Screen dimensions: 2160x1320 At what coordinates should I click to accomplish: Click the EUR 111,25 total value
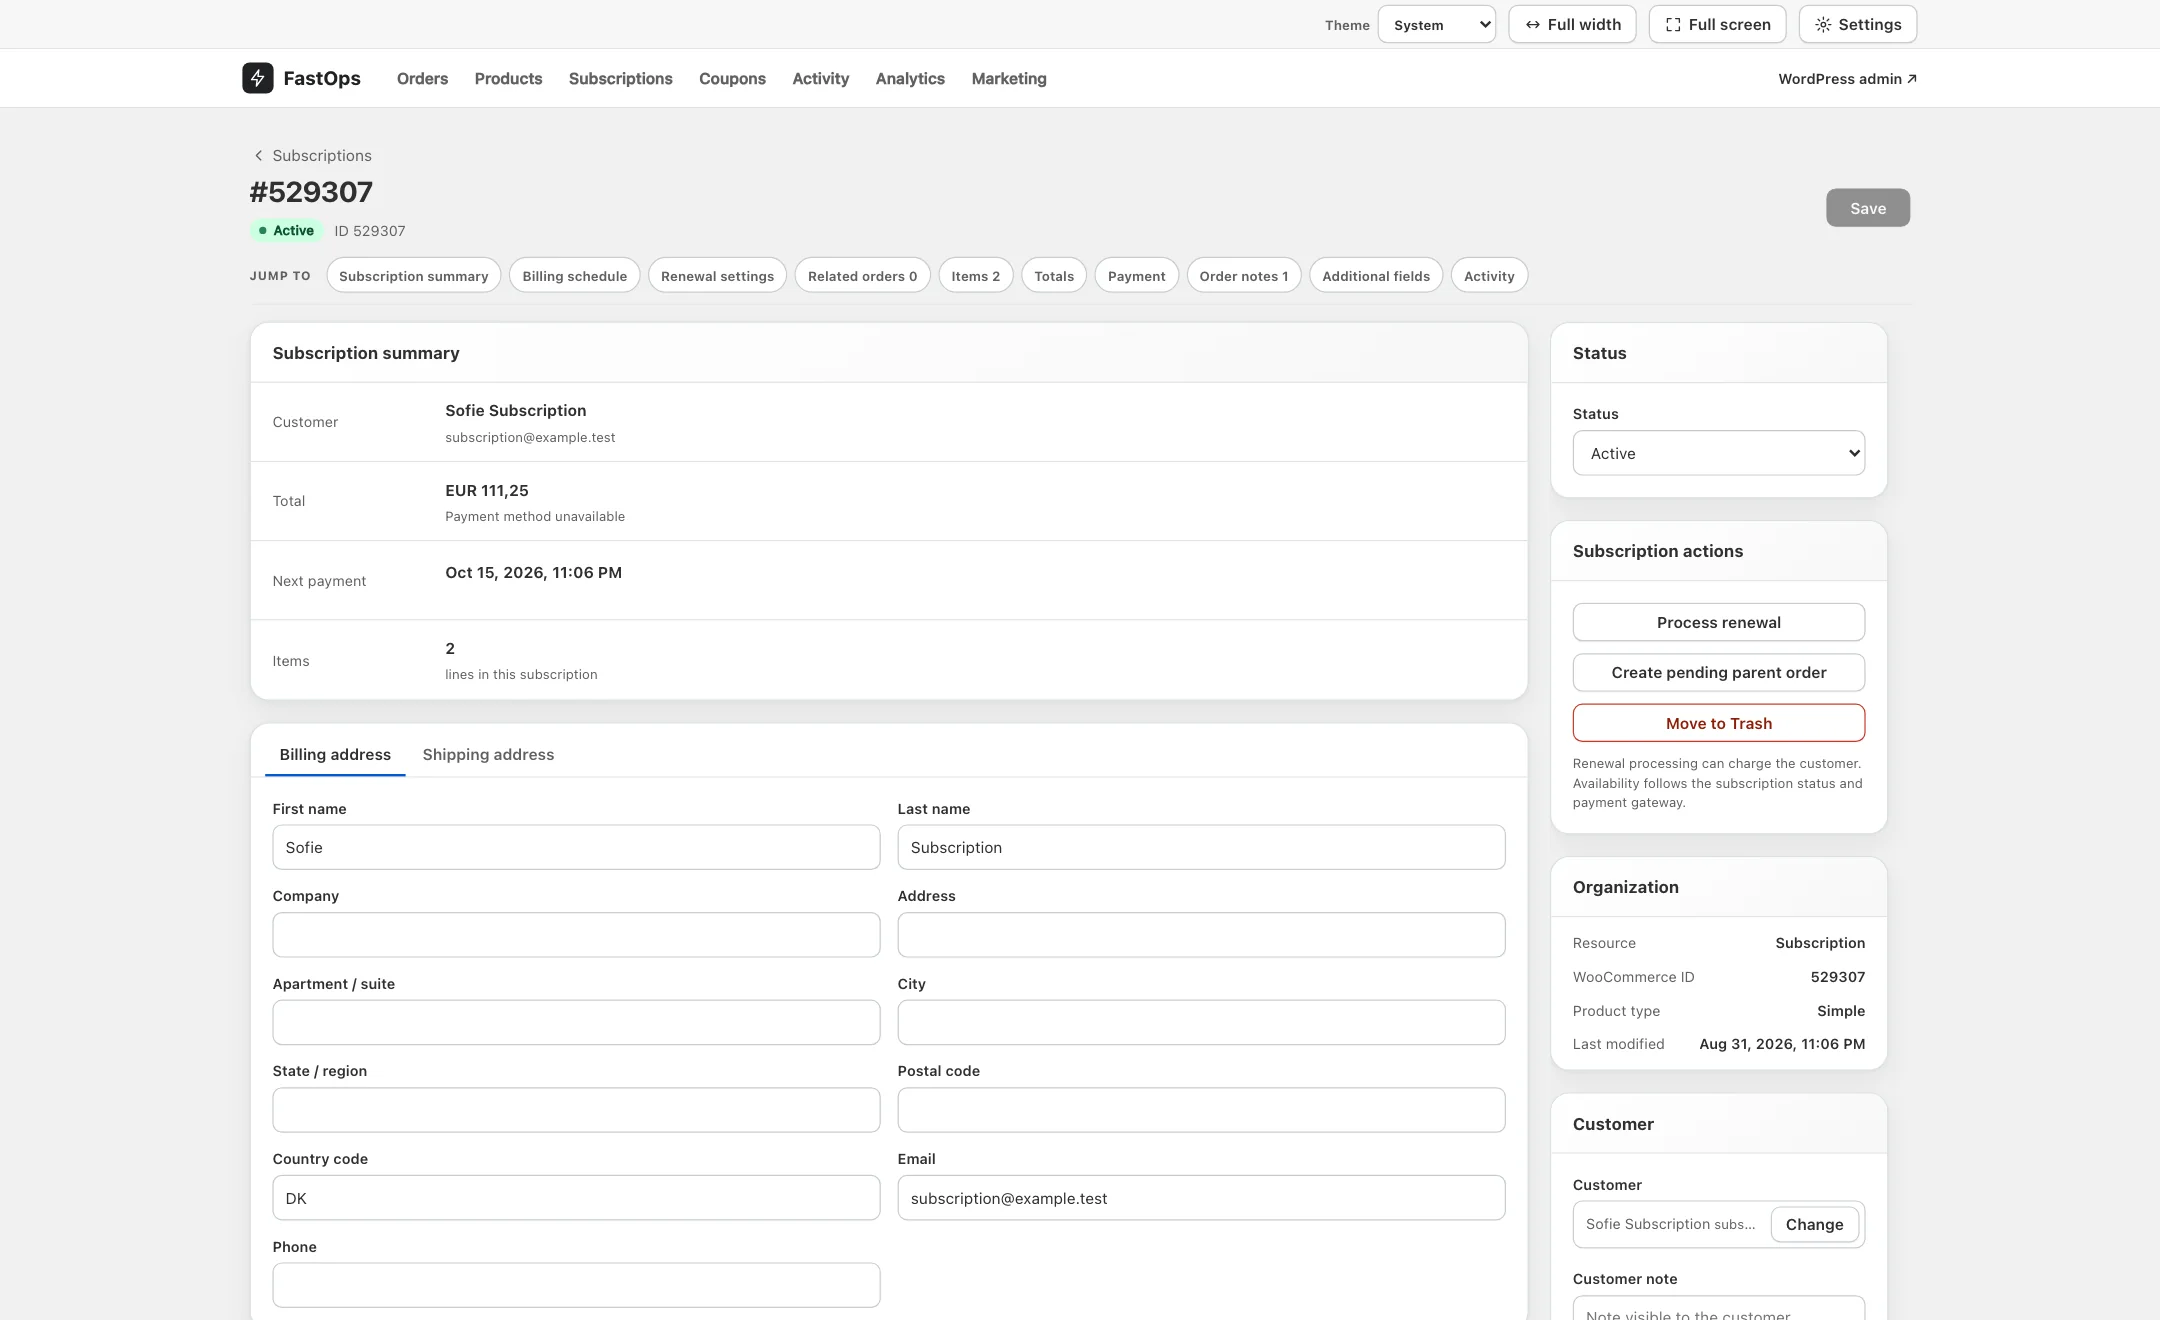coord(487,490)
